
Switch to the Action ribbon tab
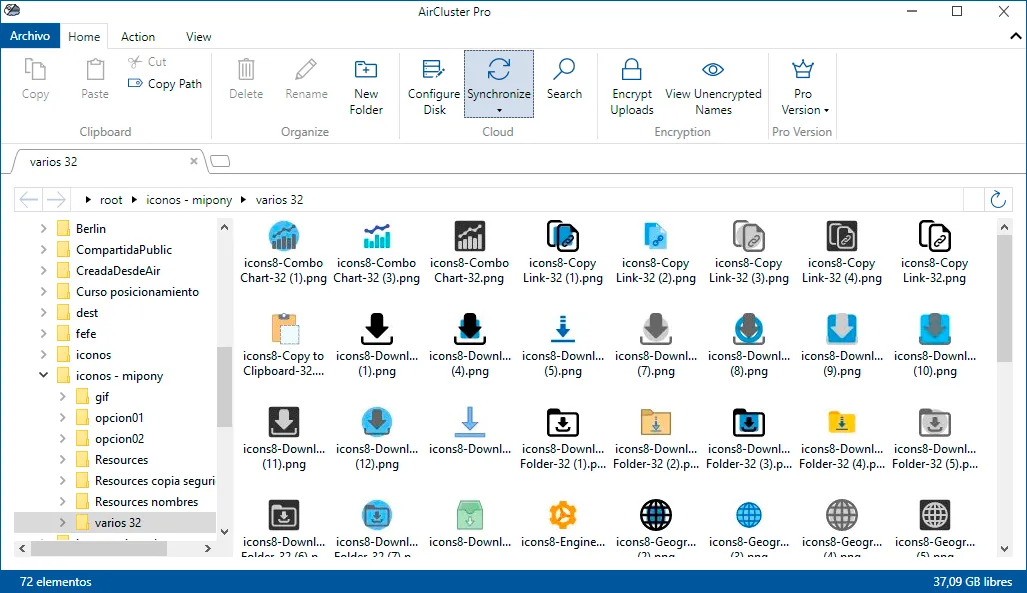pyautogui.click(x=138, y=37)
